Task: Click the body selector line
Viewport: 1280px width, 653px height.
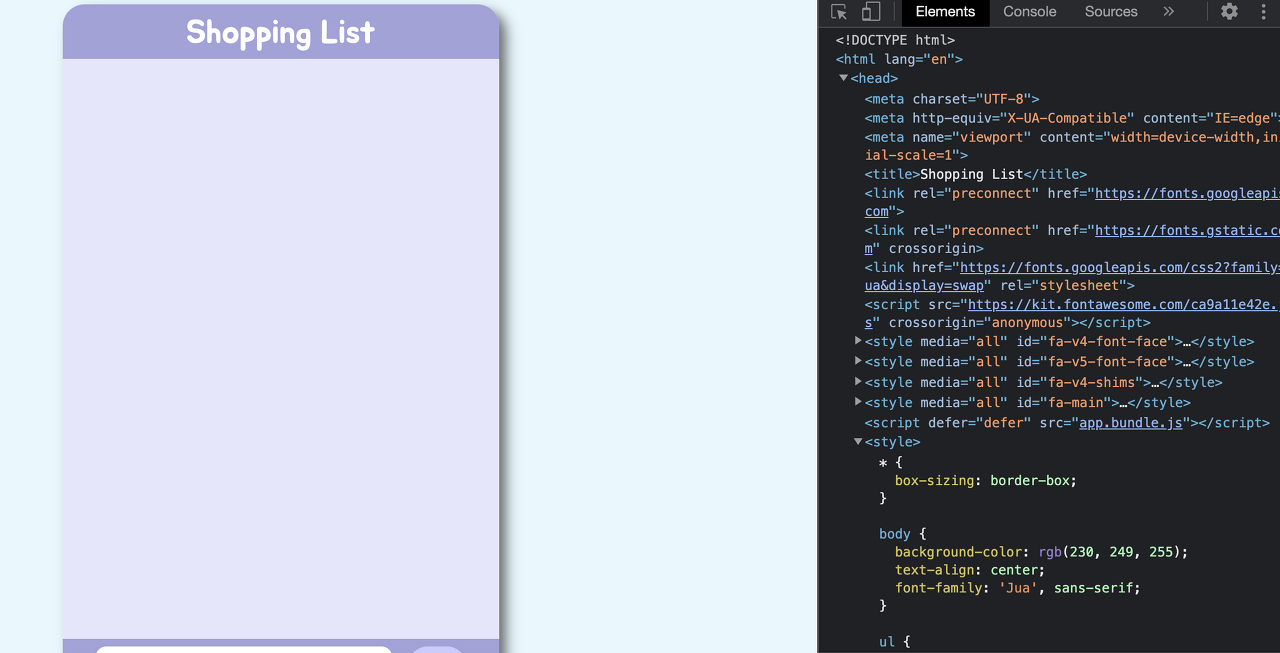Action: pyautogui.click(x=903, y=534)
